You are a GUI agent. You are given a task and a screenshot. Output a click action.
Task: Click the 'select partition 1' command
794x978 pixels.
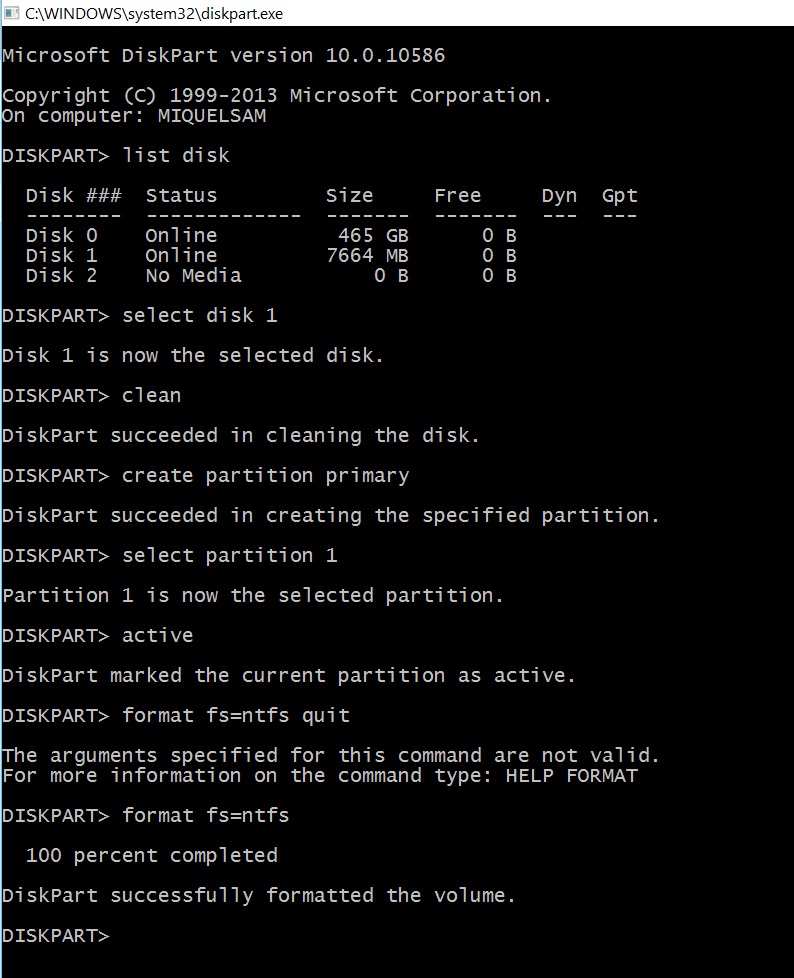pos(229,555)
